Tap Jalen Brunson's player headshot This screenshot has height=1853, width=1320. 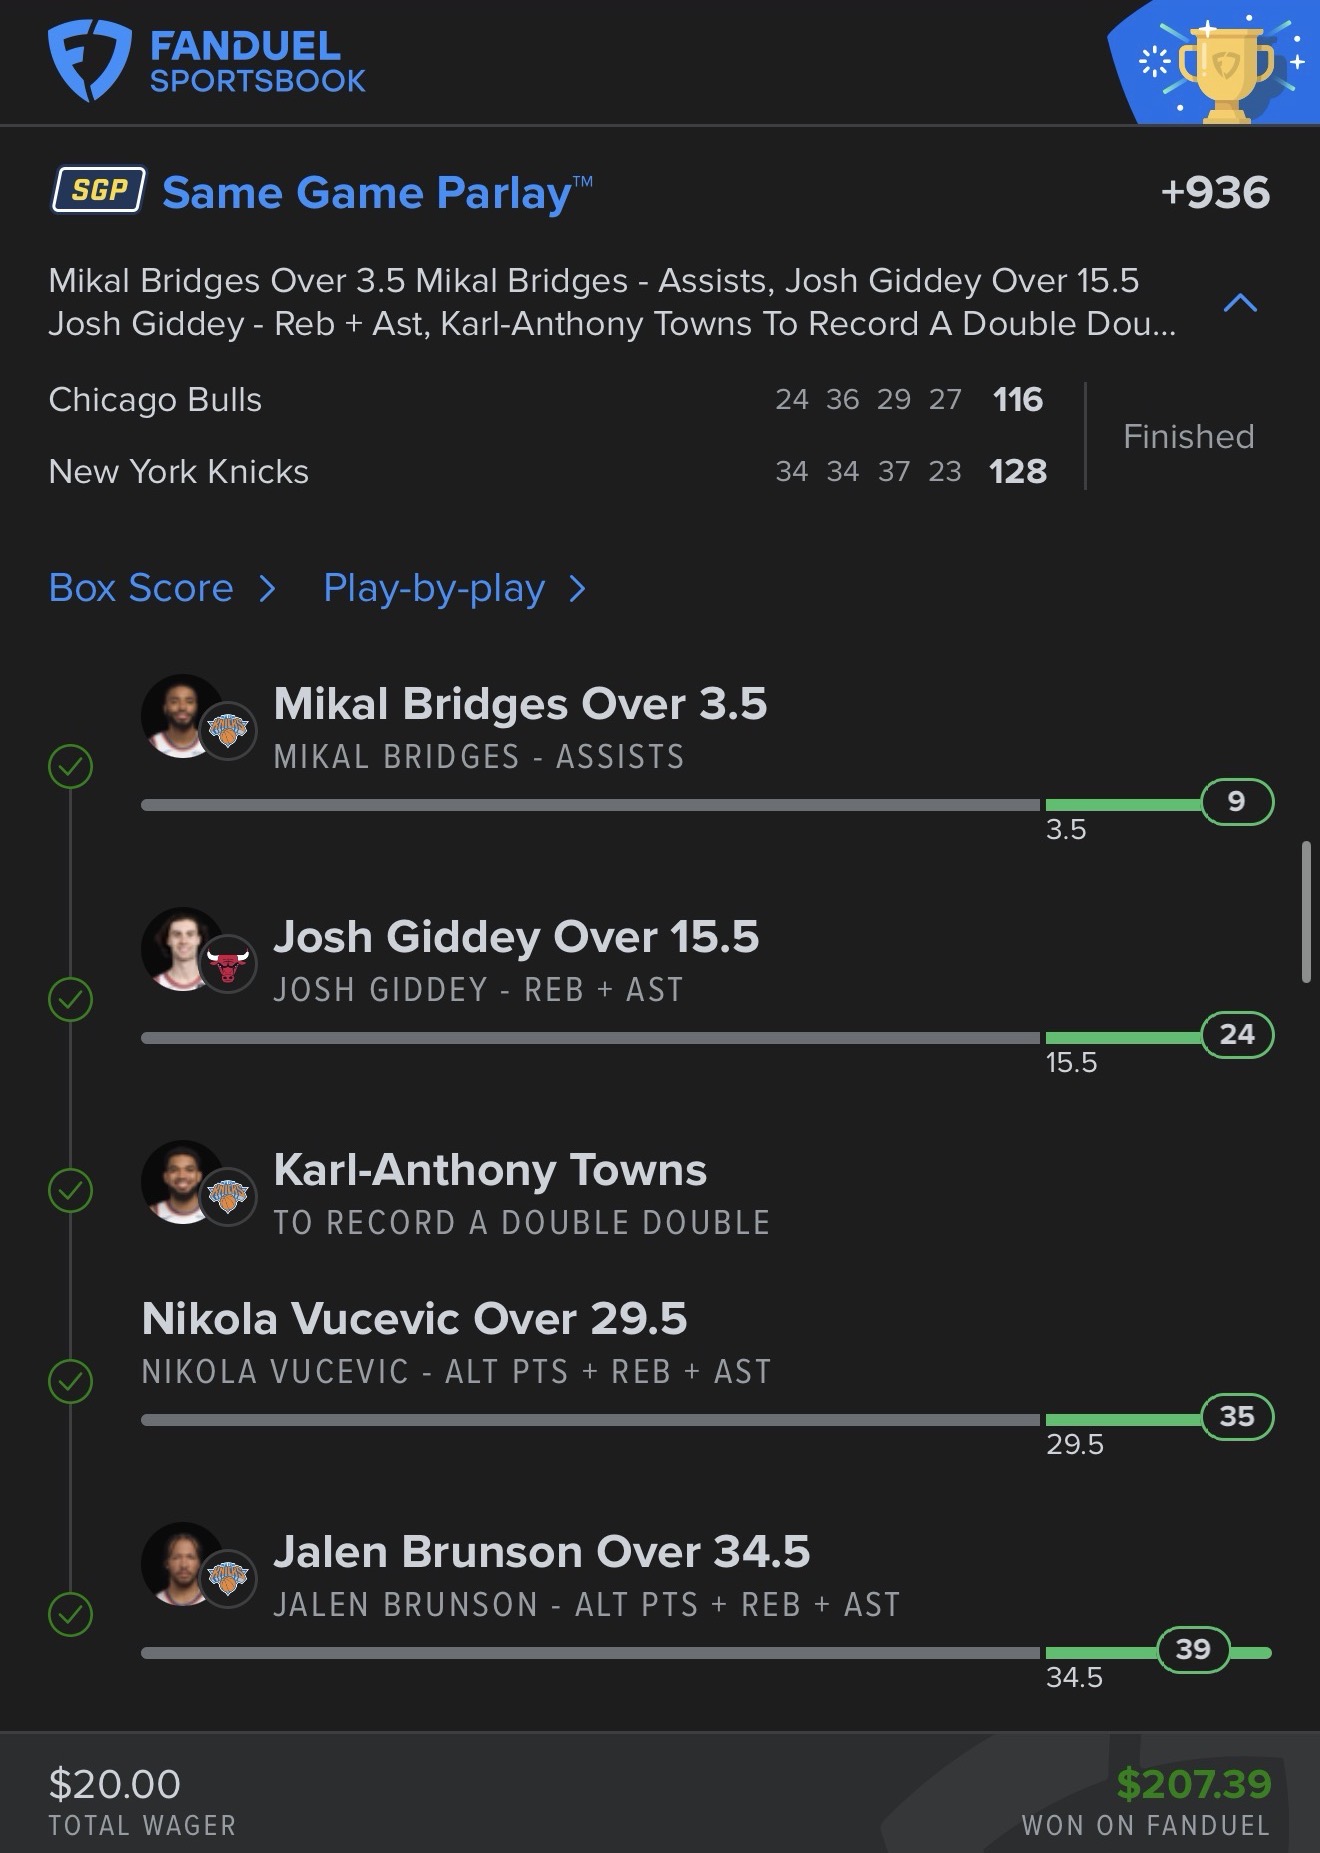click(180, 1564)
